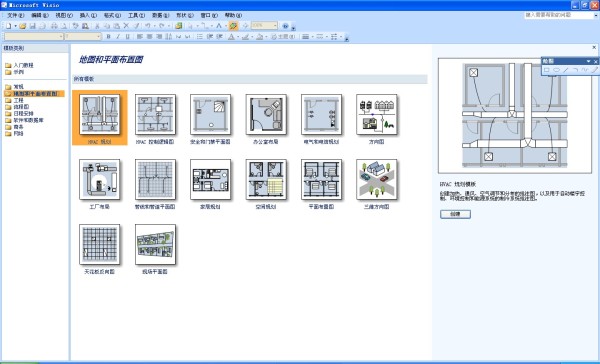The width and height of the screenshot is (600, 364).
Task: Toggle Underline formatting button
Action: pyautogui.click(x=127, y=37)
